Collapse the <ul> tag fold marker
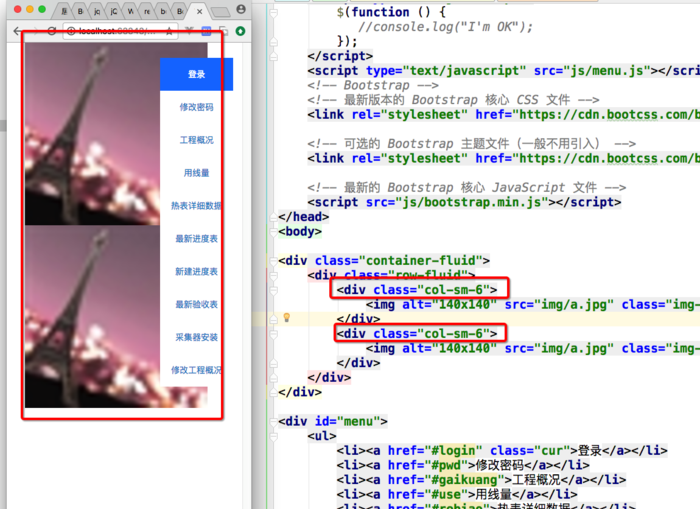Screen dimensions: 700x509 click(x=273, y=436)
